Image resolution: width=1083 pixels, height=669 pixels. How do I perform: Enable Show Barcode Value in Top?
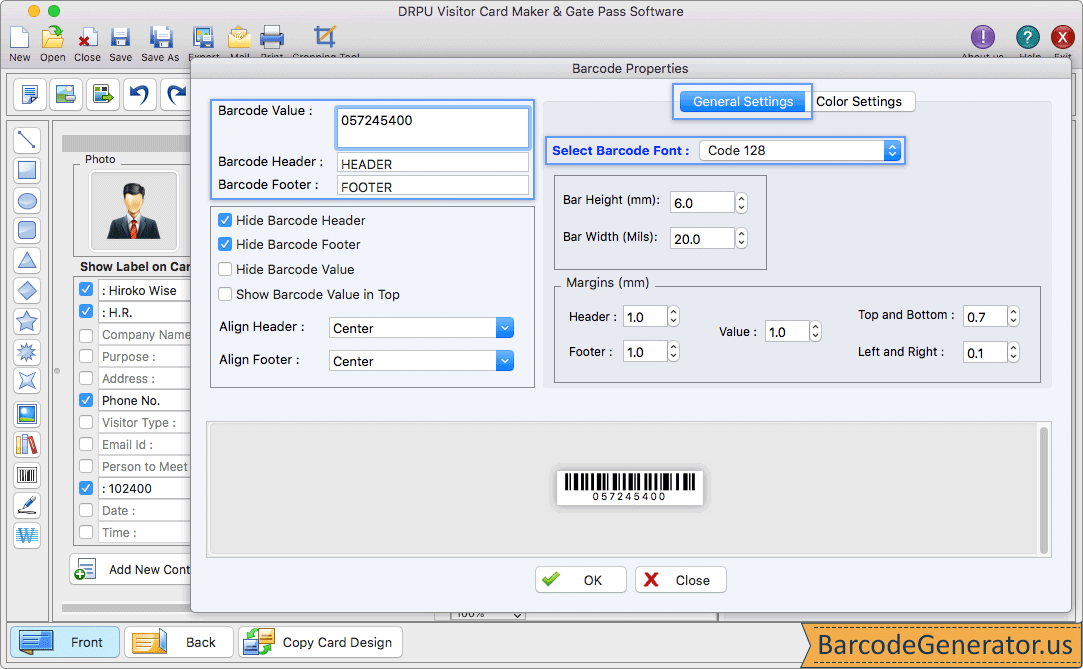click(225, 294)
